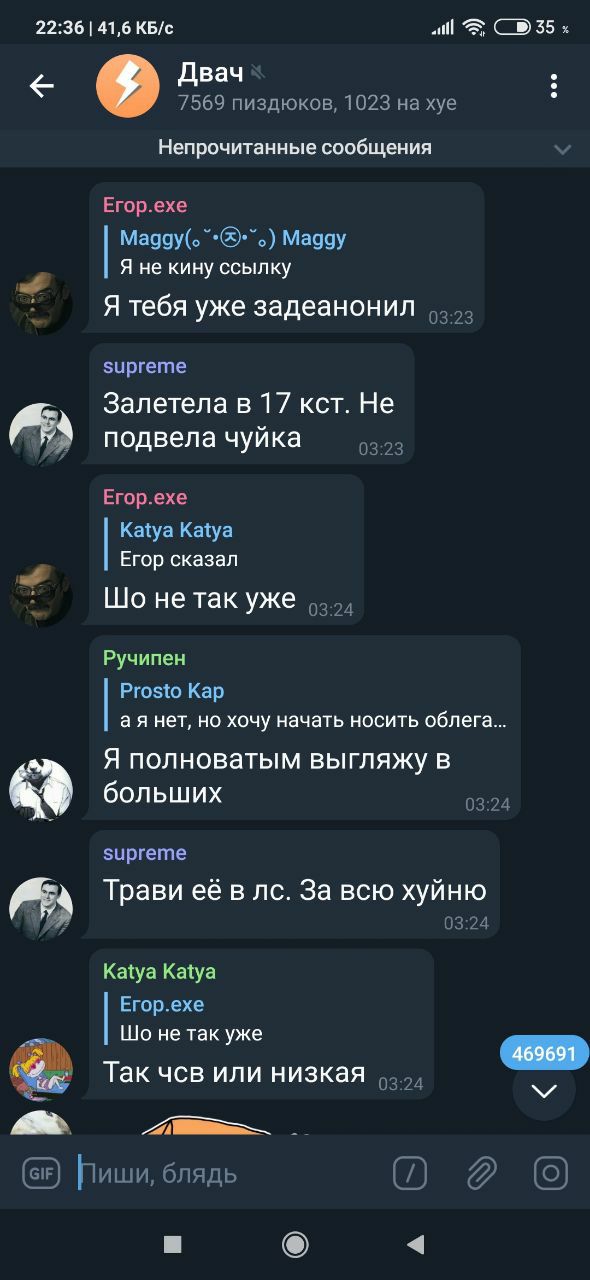This screenshot has width=590, height=1280.
Task: Open Katya Katya's profile avatar
Action: [x=41, y=1069]
